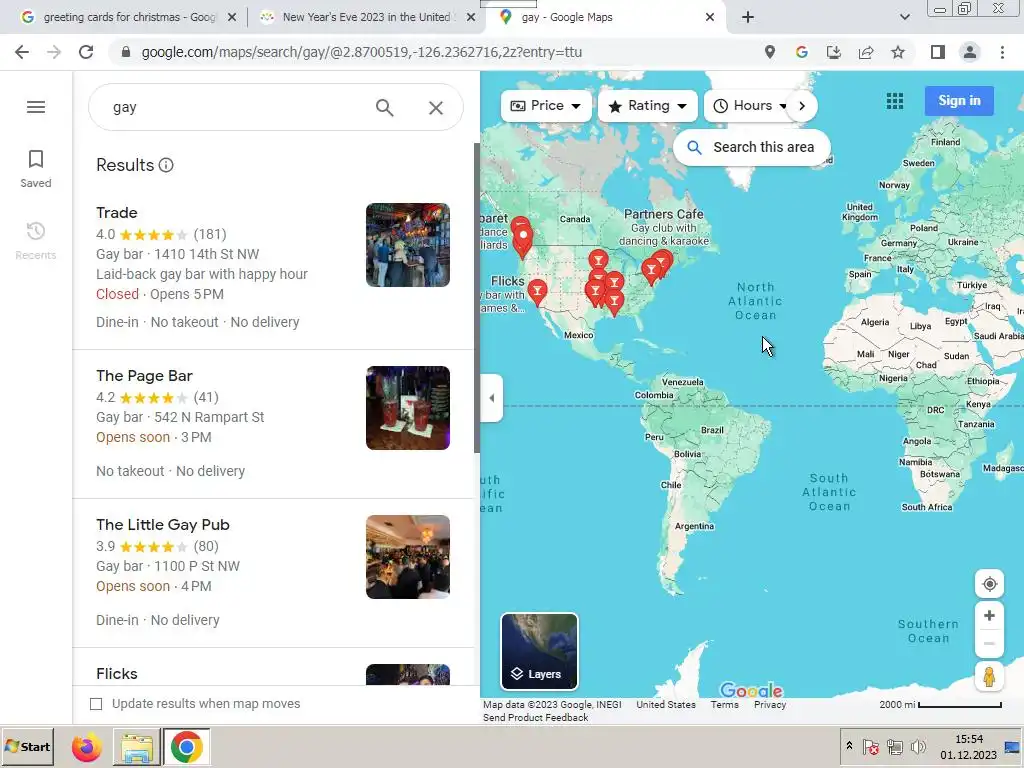Close the gay - Google Maps tab

pos(710,18)
